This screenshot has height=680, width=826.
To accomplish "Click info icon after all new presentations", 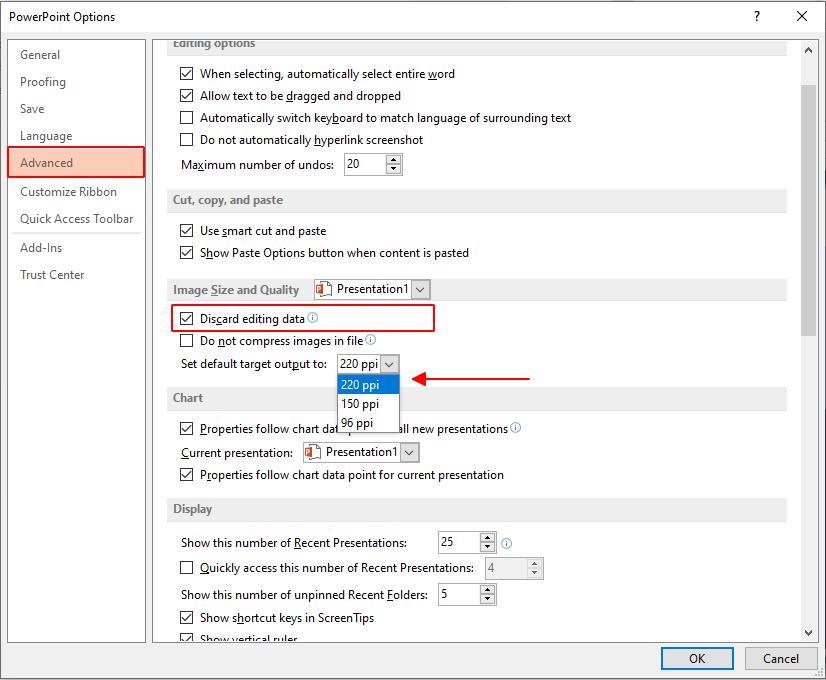I will (516, 428).
